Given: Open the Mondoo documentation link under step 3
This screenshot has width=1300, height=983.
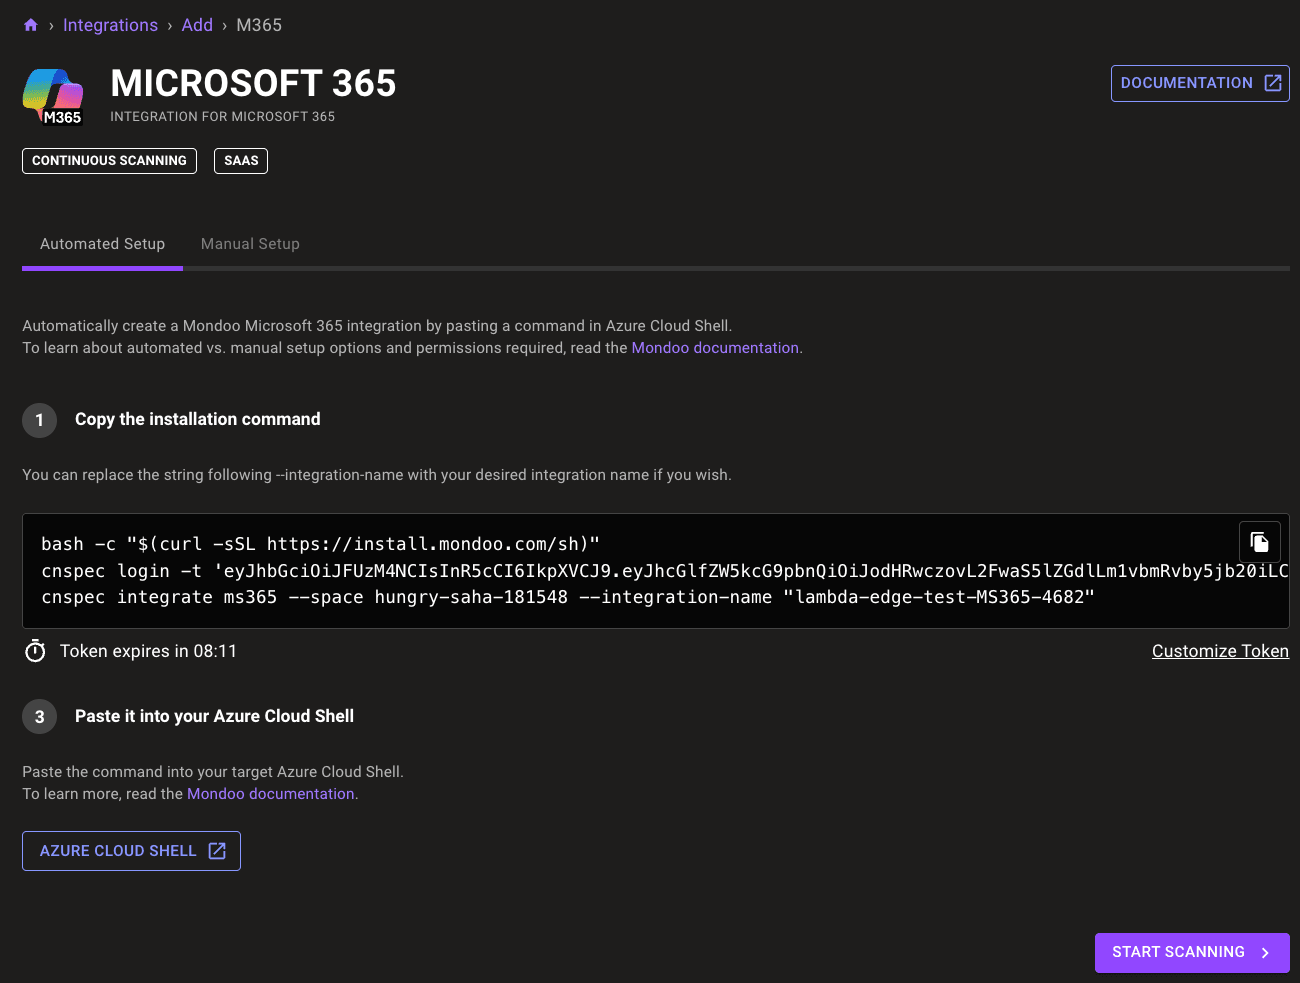Looking at the screenshot, I should [271, 793].
